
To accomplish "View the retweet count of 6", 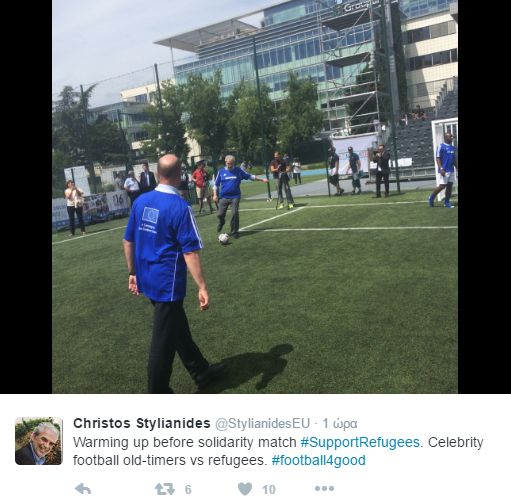I will point(188,489).
